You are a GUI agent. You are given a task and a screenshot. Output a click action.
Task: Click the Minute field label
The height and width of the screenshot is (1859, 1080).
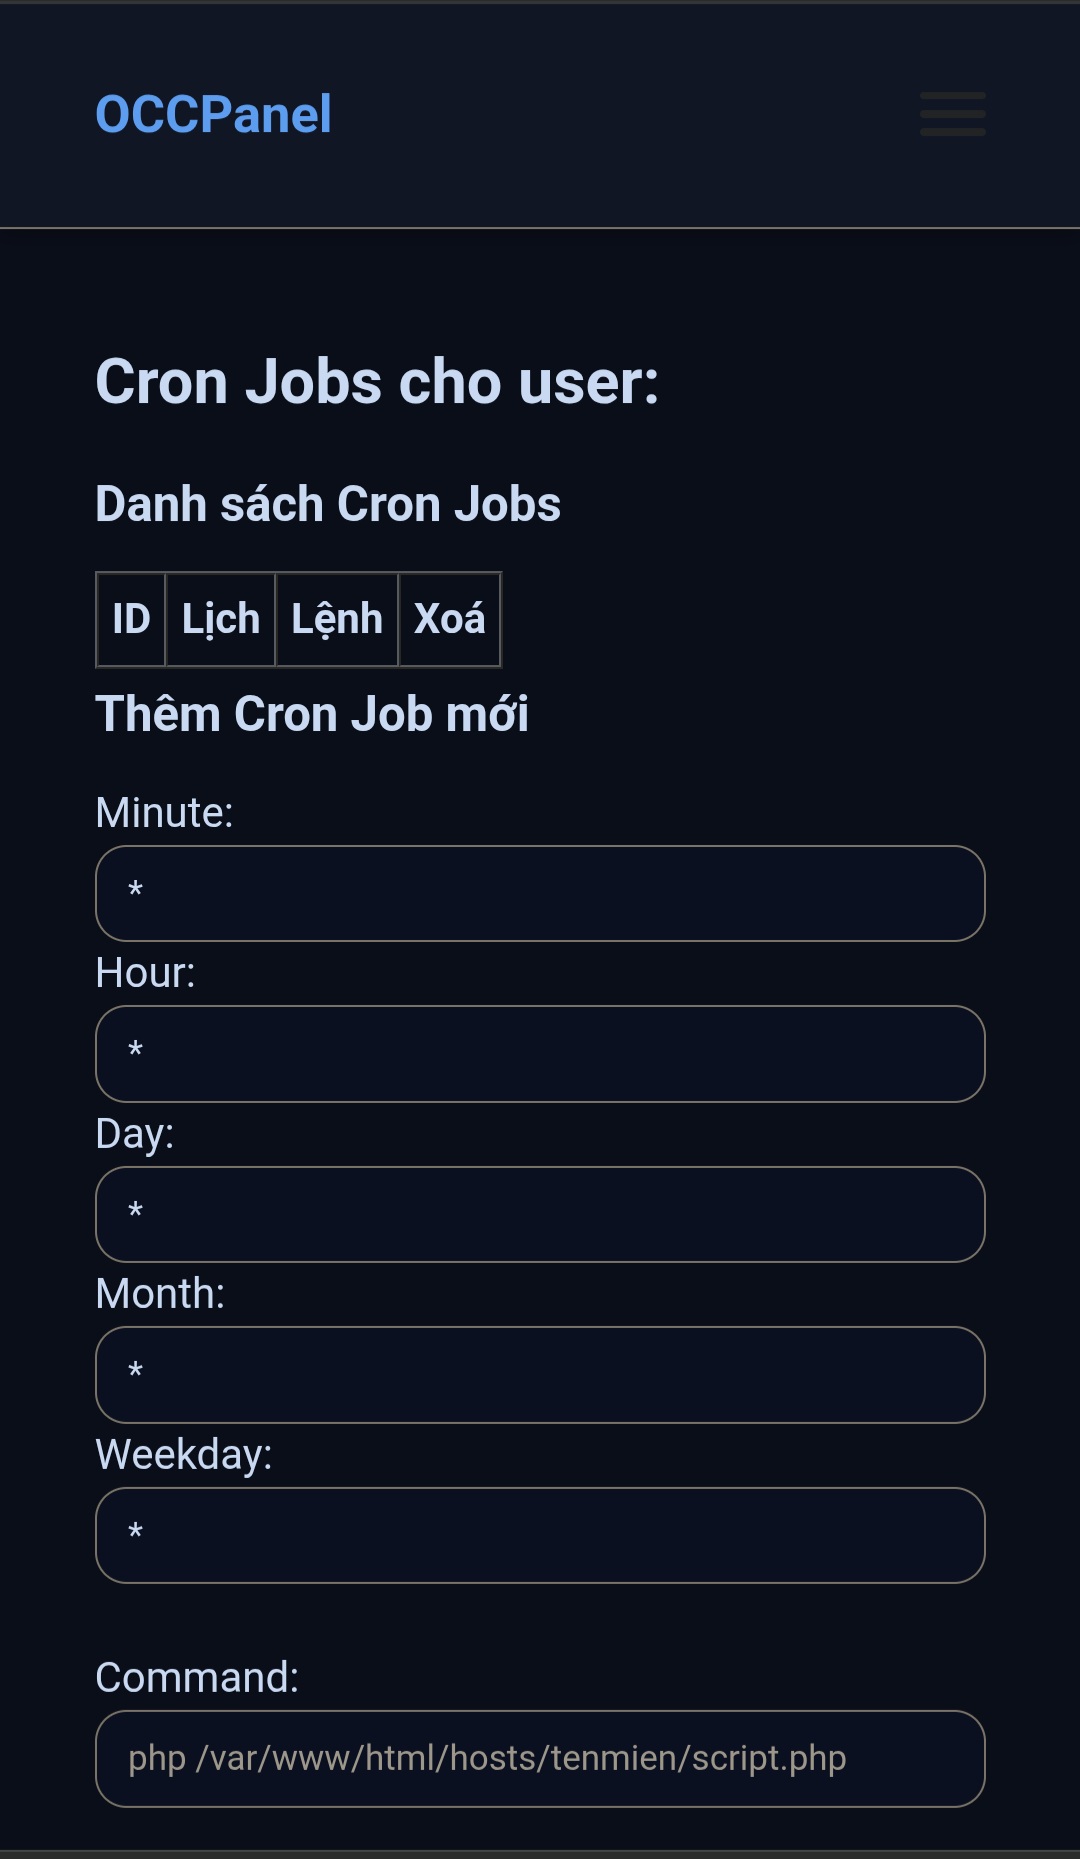point(164,813)
